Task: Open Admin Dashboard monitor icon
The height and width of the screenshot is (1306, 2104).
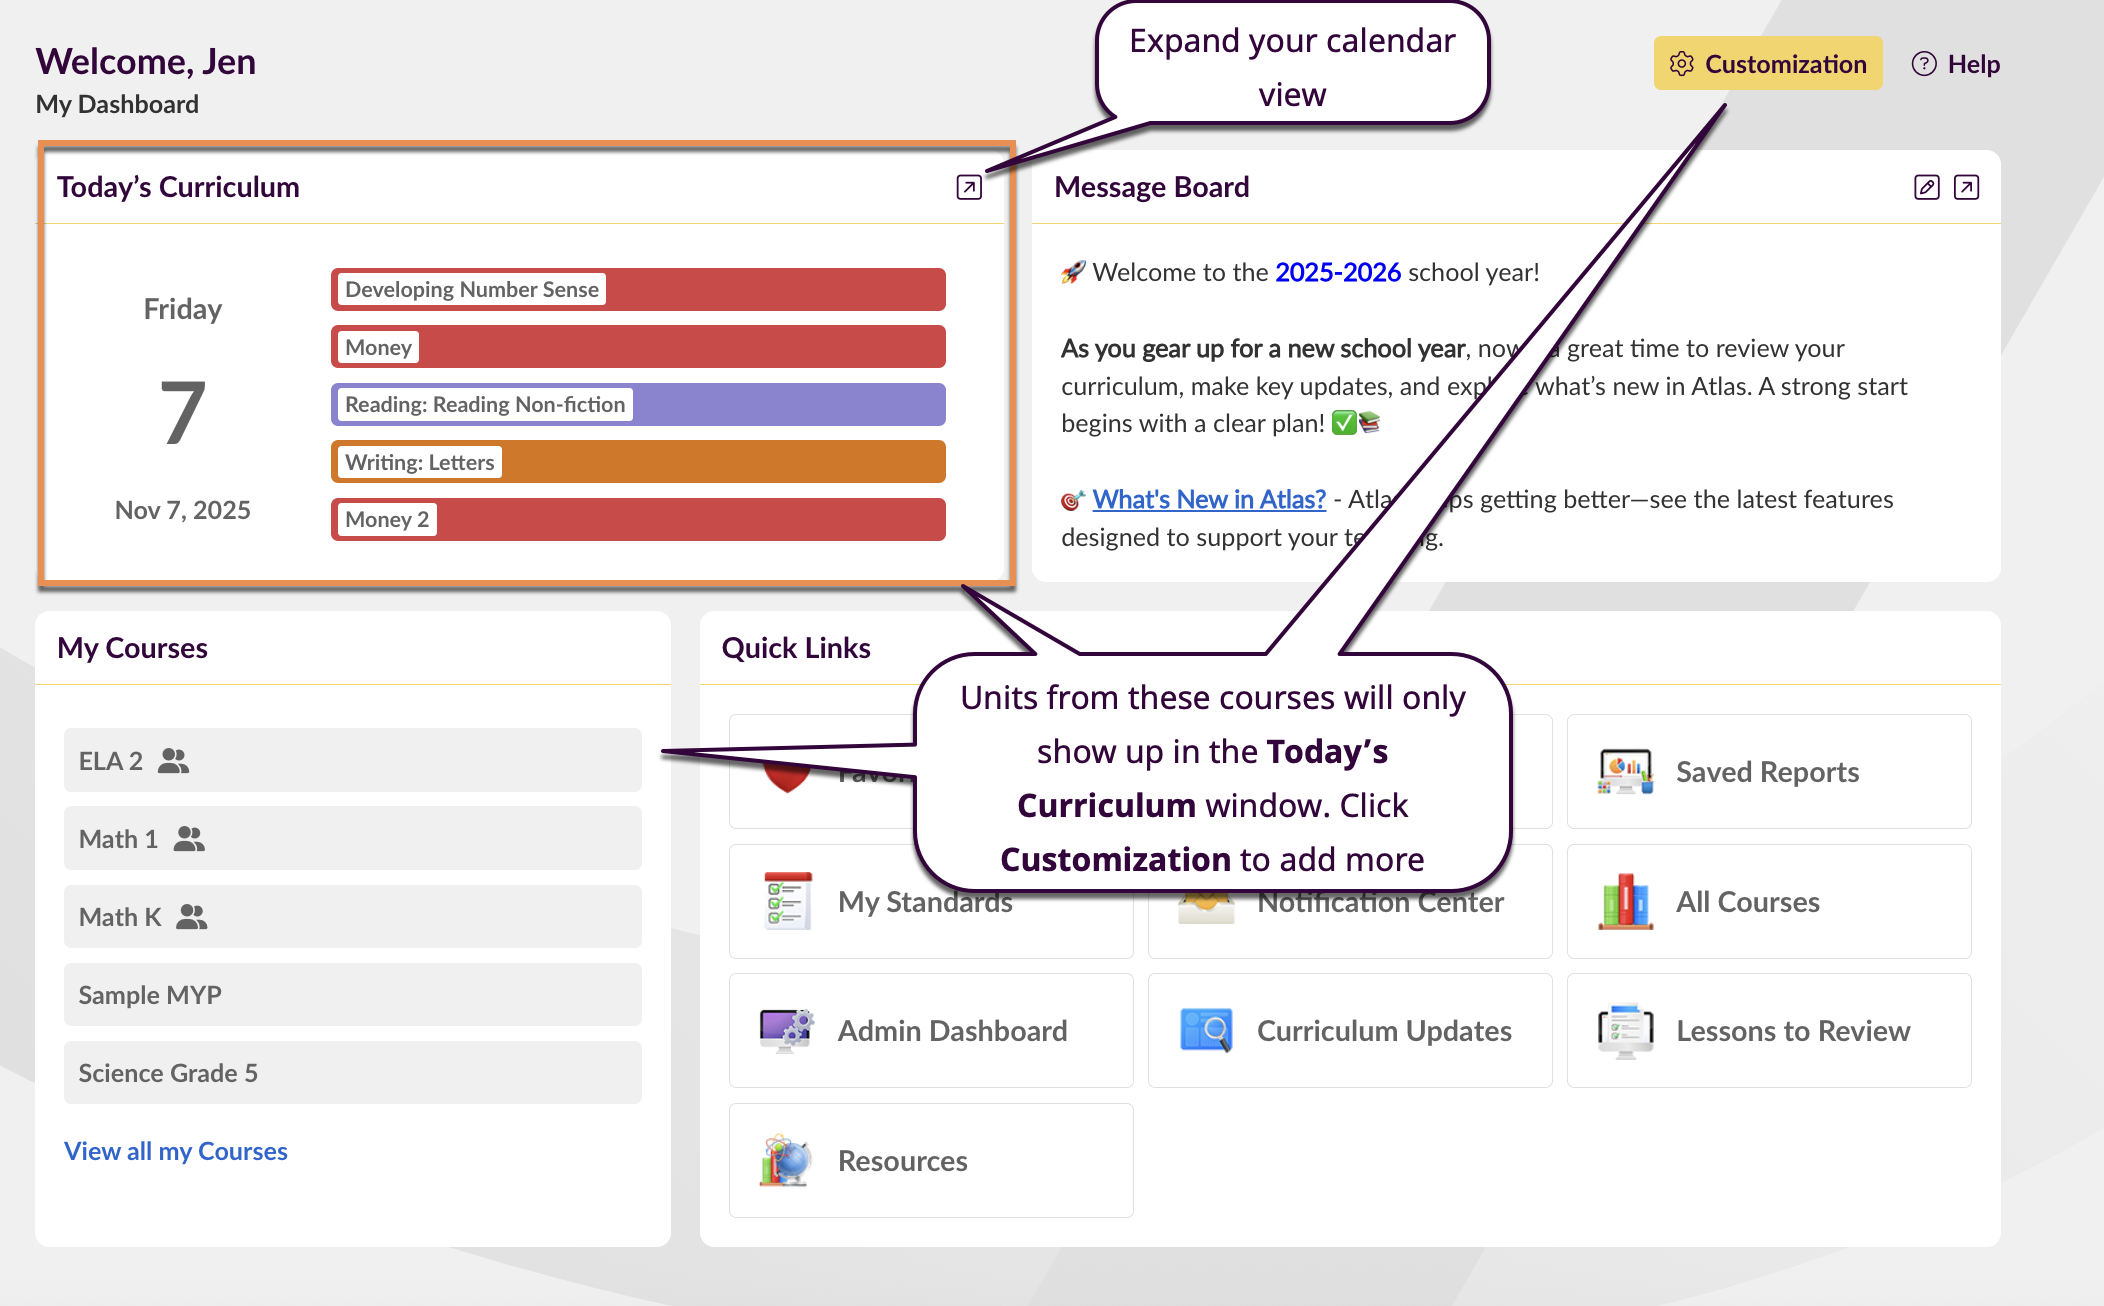Action: point(786,1031)
